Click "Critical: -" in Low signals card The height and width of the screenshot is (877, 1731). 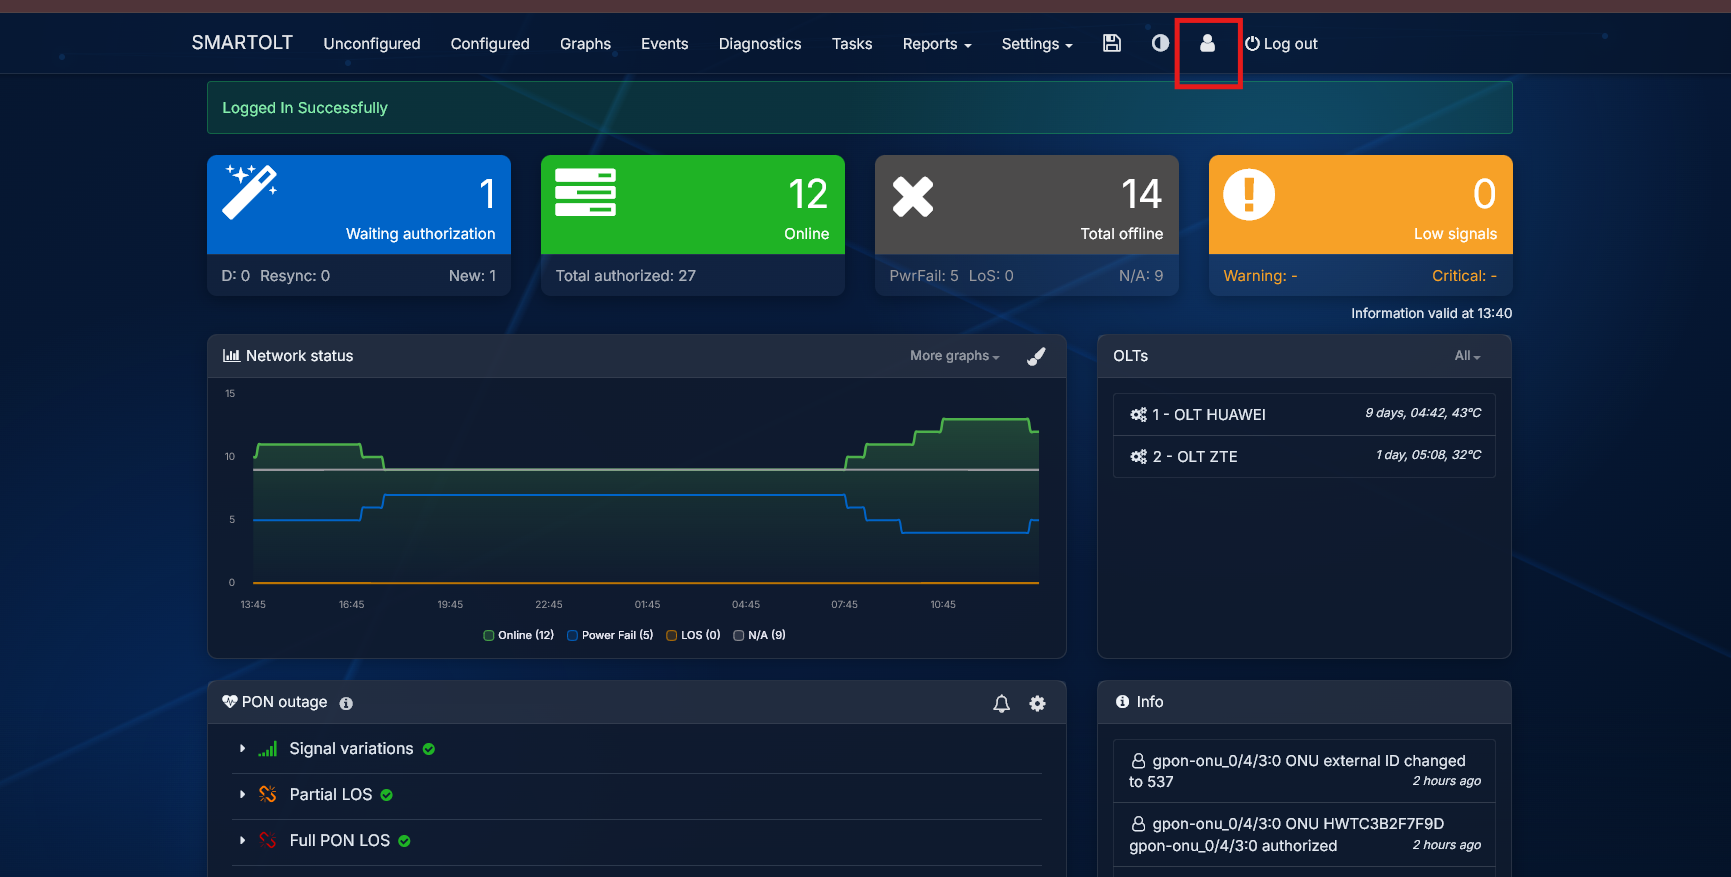1464,276
